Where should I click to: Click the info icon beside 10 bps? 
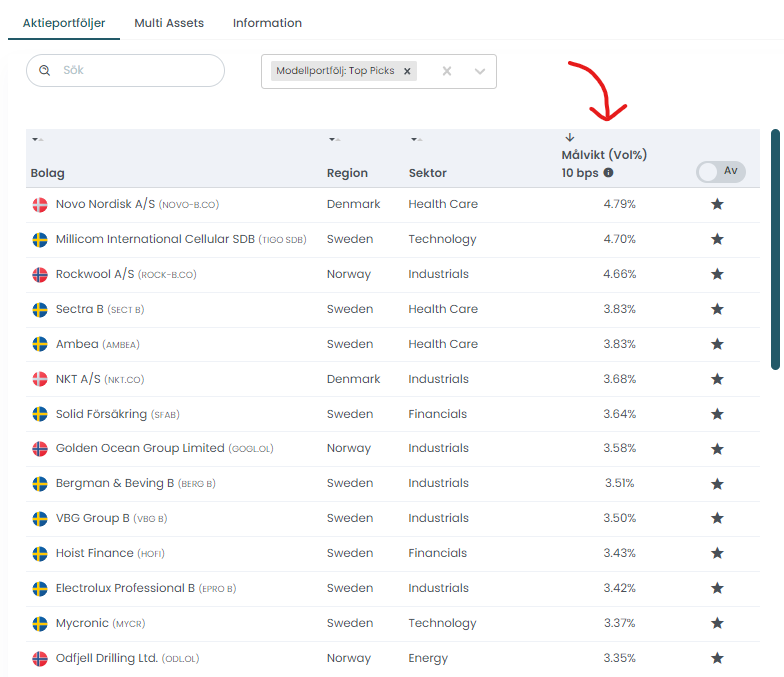coord(608,173)
